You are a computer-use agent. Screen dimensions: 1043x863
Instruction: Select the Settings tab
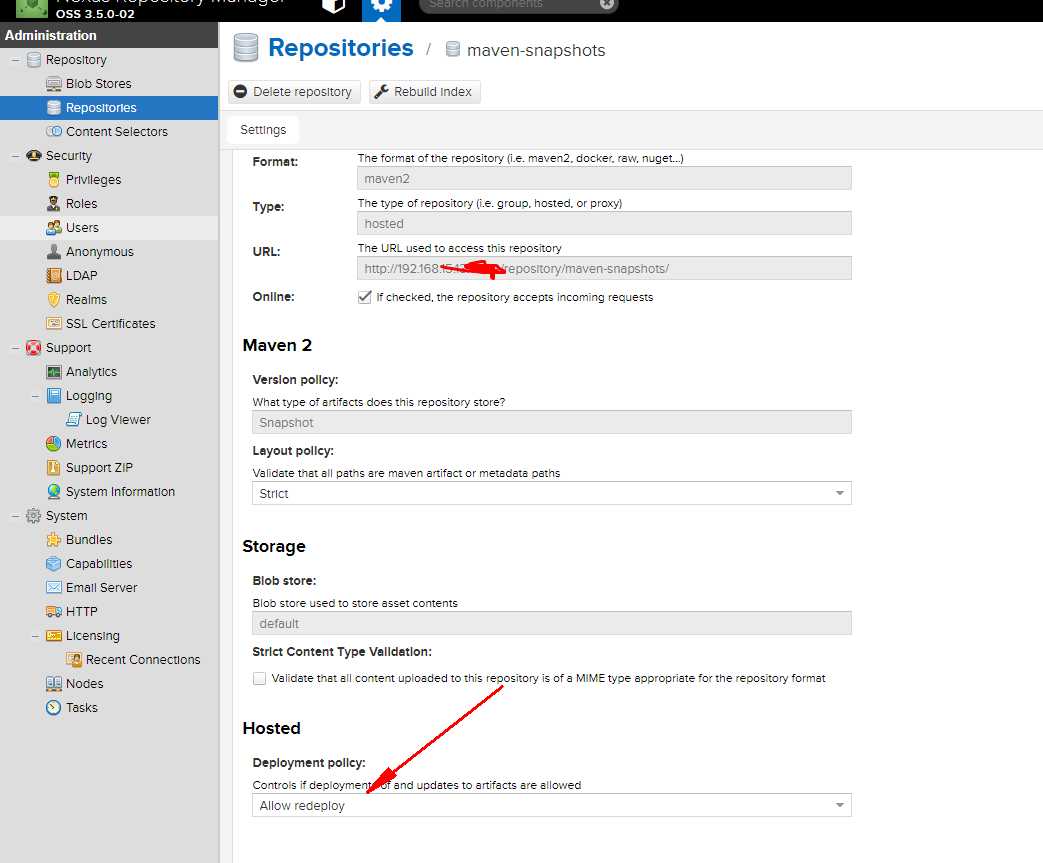[263, 130]
